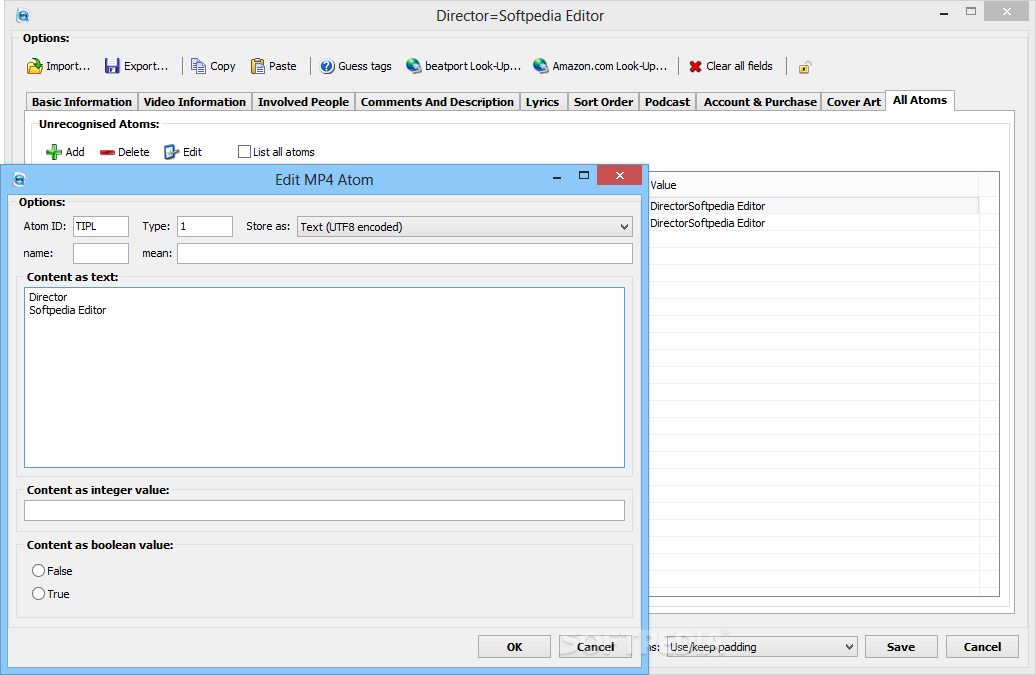Image resolution: width=1036 pixels, height=675 pixels.
Task: Click the red Delete atom icon
Action: pyautogui.click(x=107, y=153)
